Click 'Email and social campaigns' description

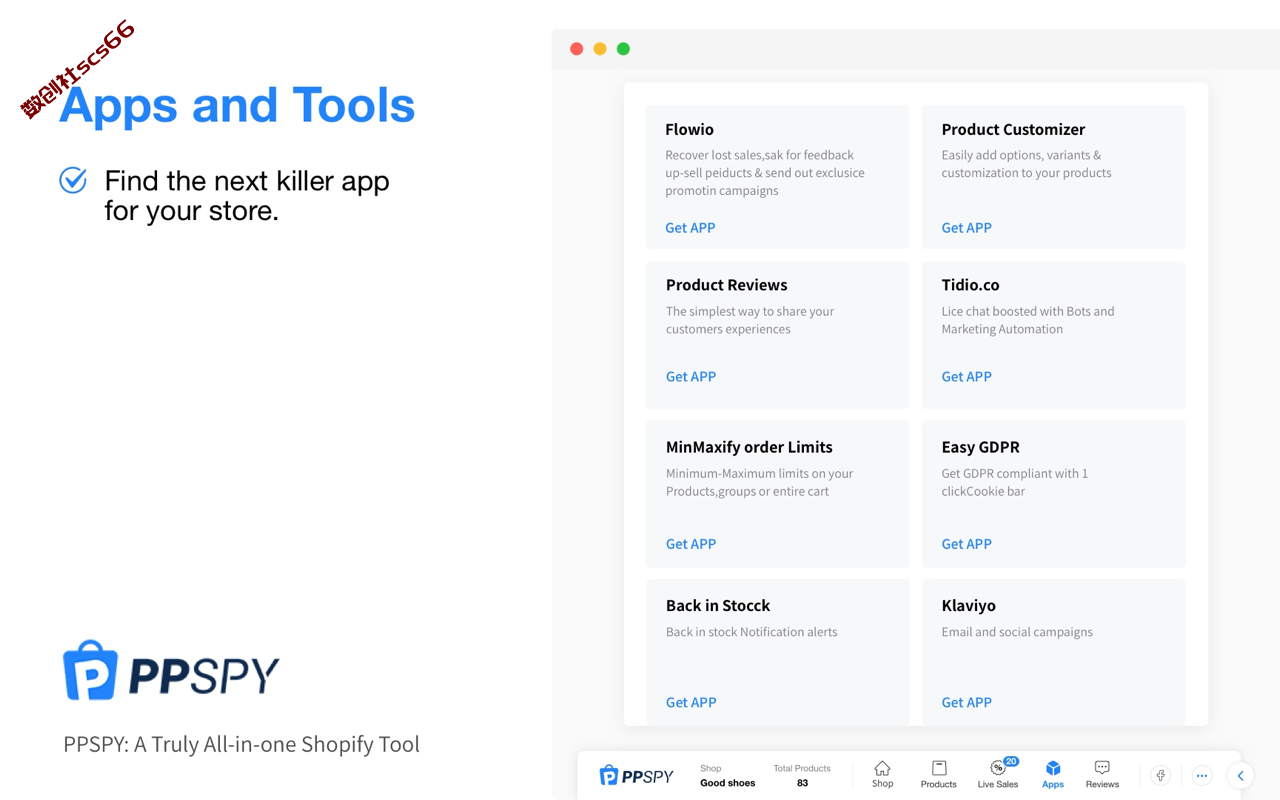pyautogui.click(x=1017, y=632)
